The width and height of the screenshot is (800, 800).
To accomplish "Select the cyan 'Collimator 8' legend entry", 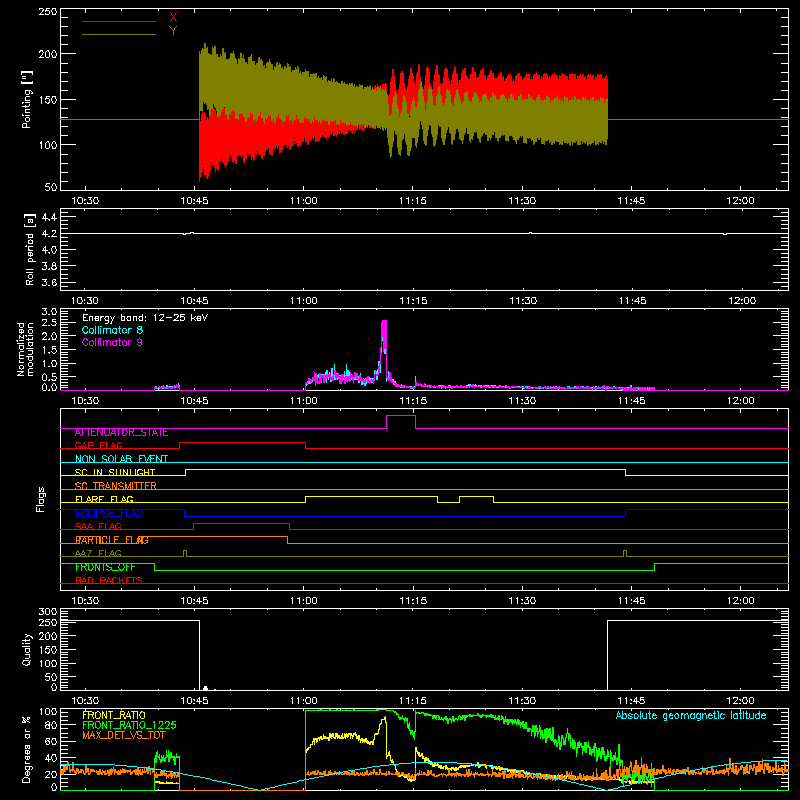I will click(112, 330).
